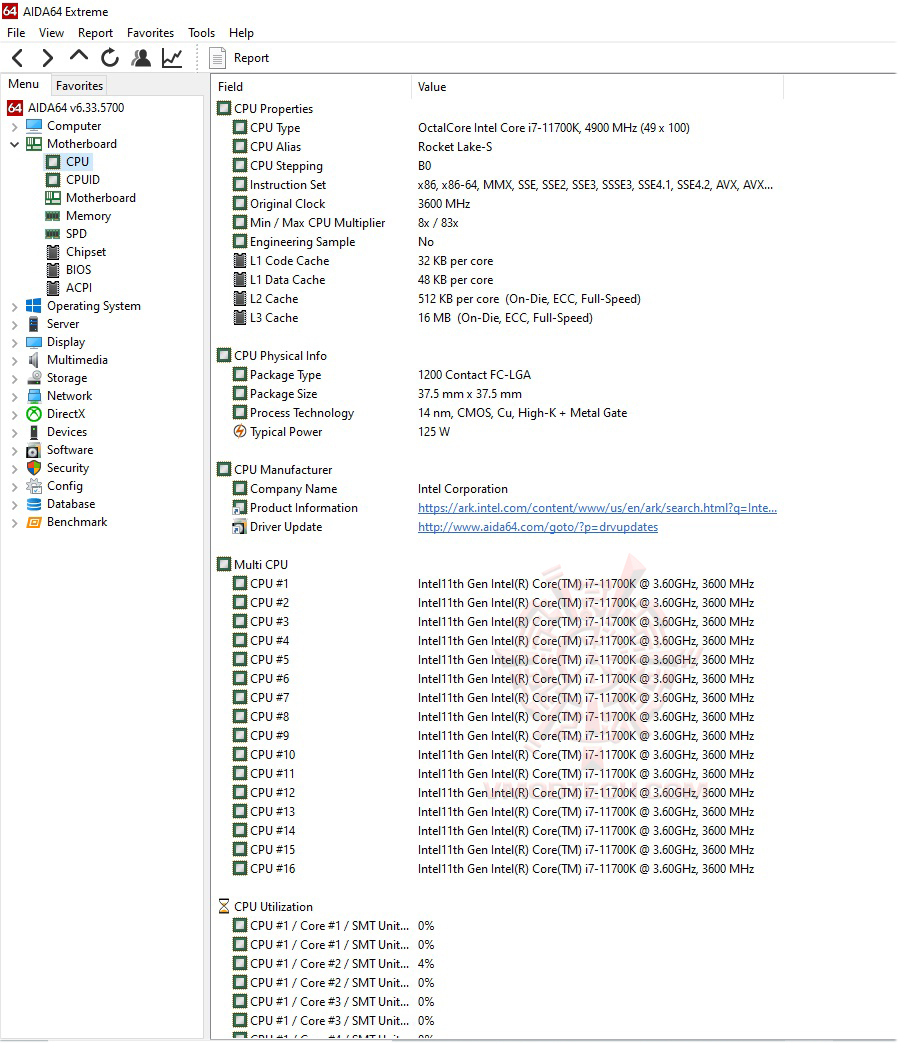Open the graph chart toolbar icon

pos(172,58)
